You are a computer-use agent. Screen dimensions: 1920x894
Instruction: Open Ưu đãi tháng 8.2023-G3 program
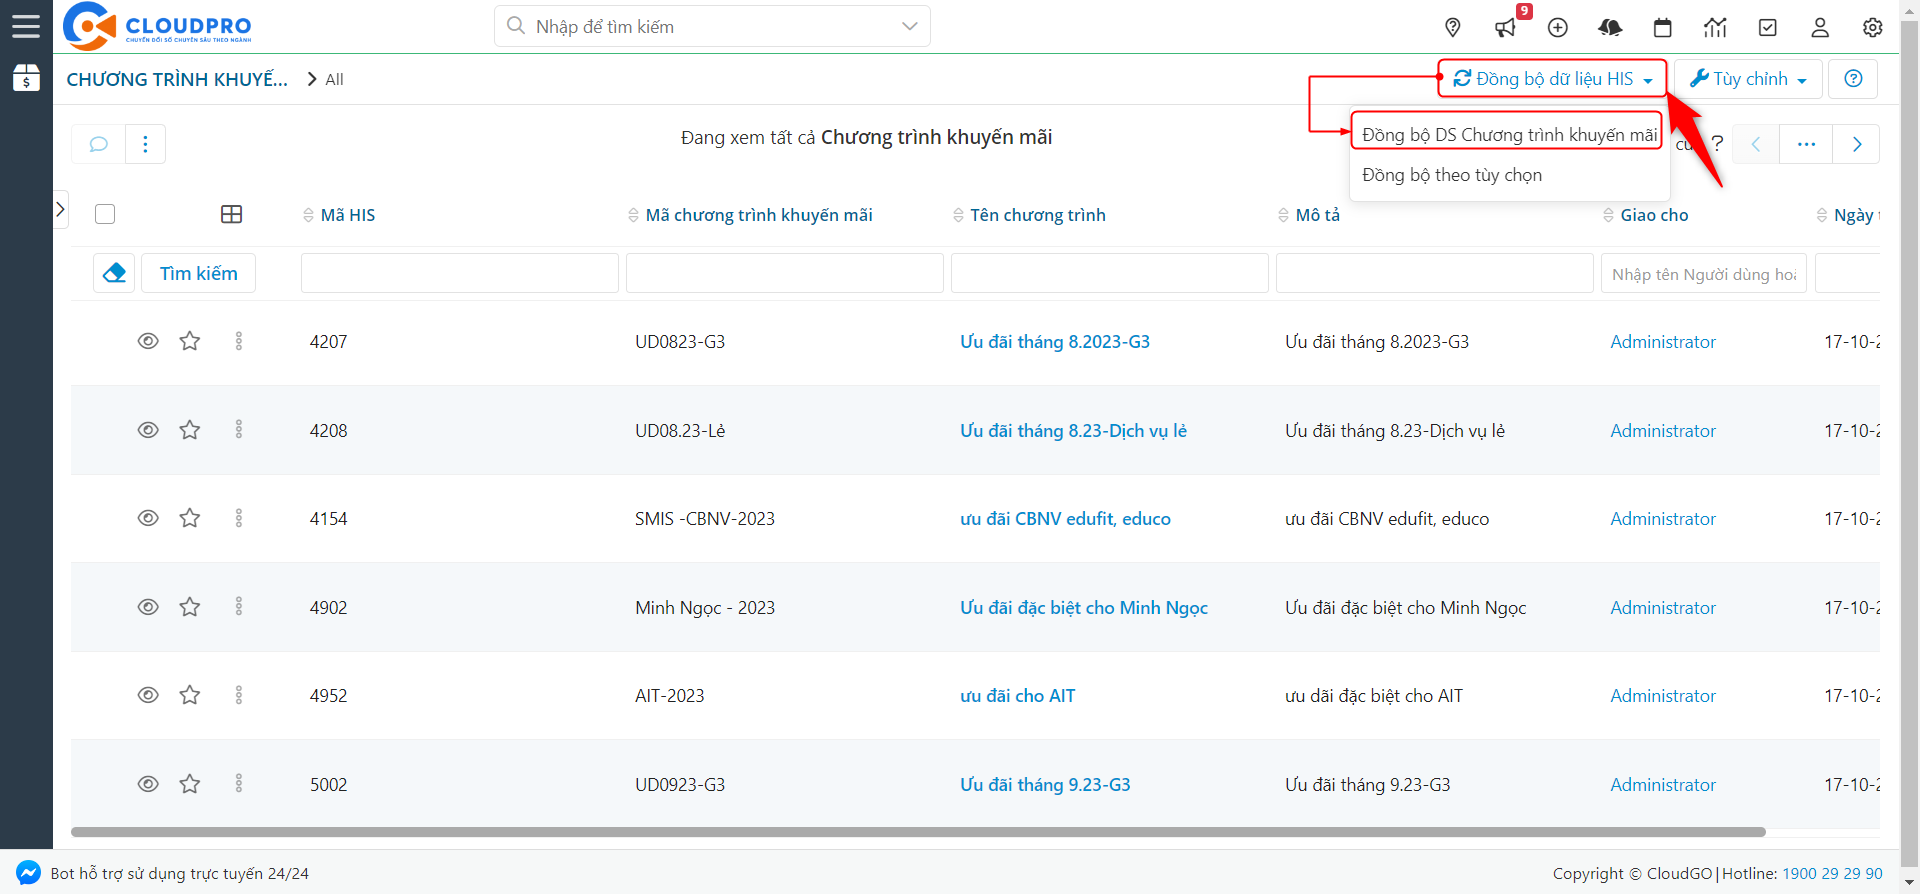tap(1055, 341)
